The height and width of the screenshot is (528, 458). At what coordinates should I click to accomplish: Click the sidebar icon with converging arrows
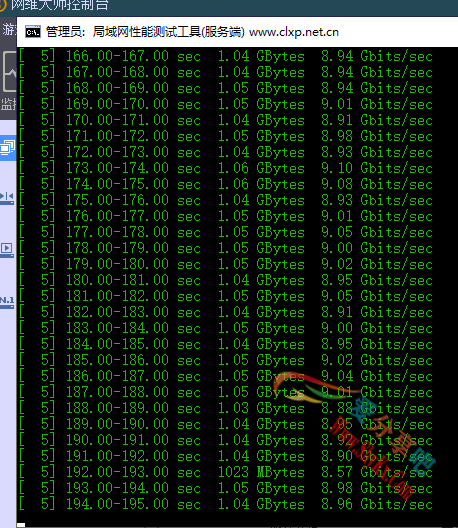tap(7, 197)
